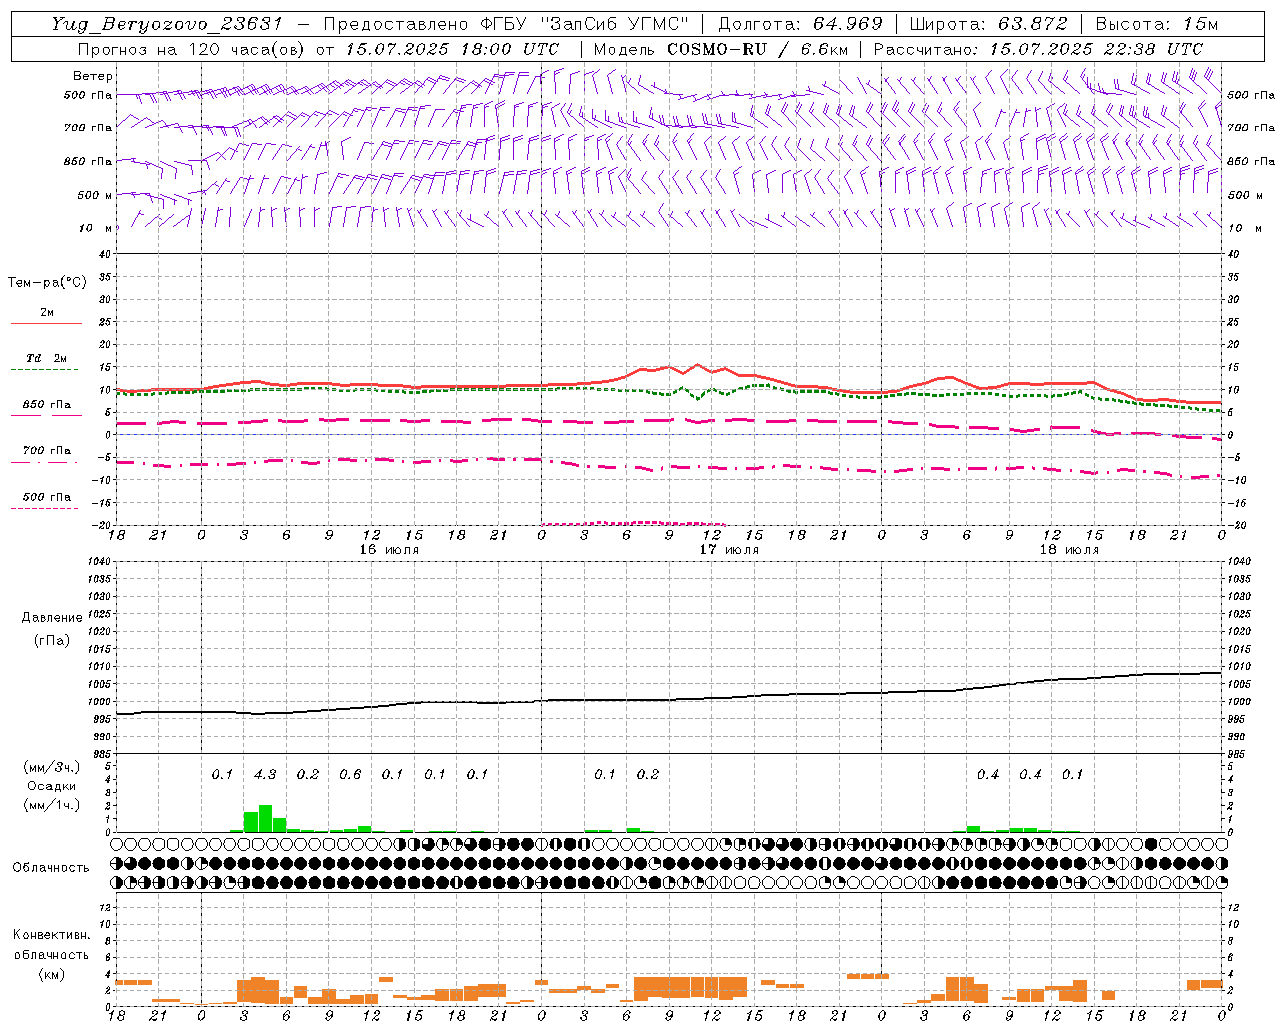Click the forecast text Прогноз на 120 часа(ов)

point(192,49)
